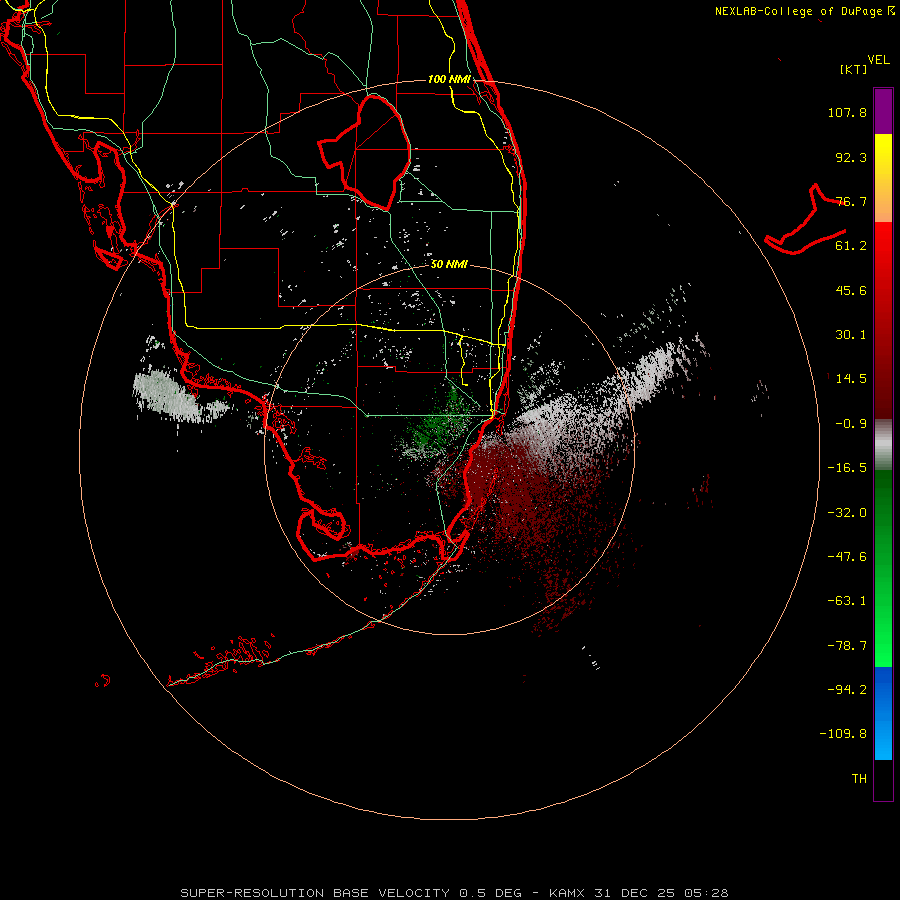Select the 14.5 legend value

click(851, 379)
